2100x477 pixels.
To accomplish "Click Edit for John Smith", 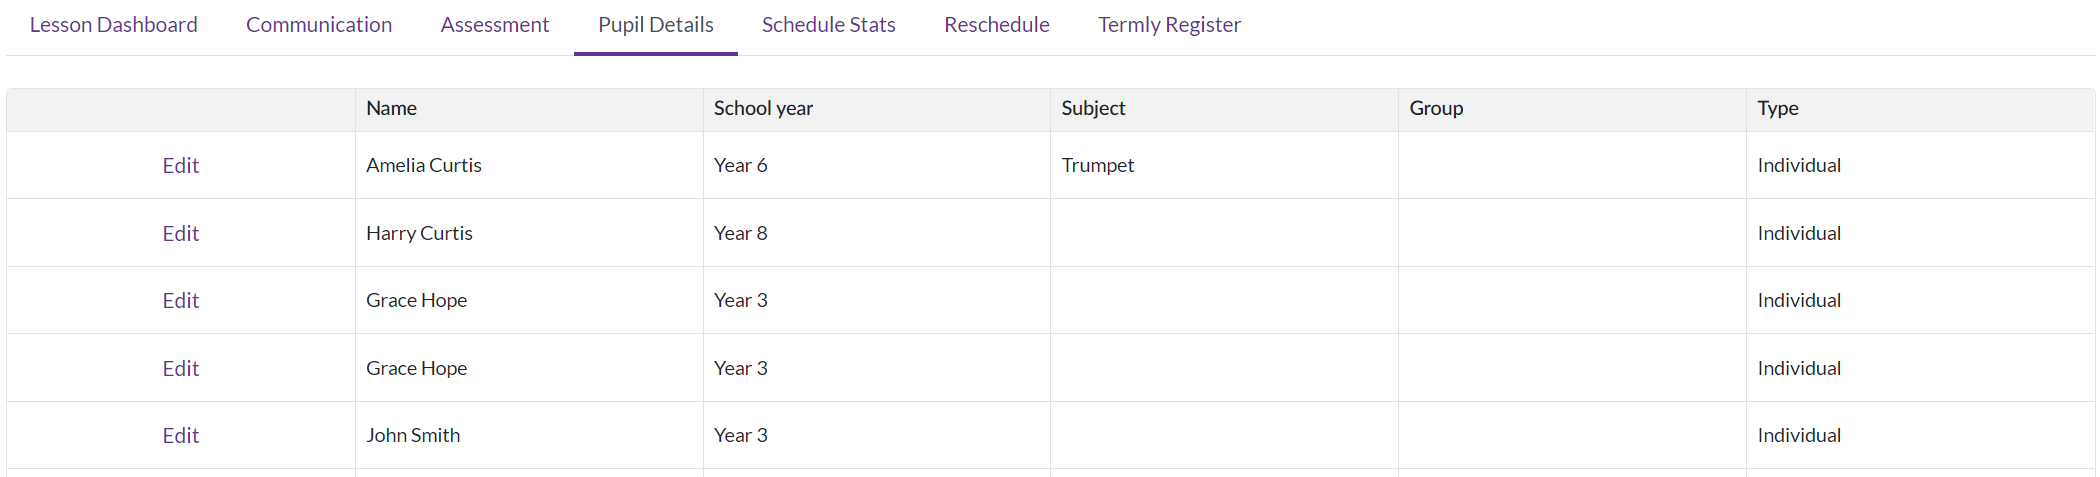I will coord(181,436).
